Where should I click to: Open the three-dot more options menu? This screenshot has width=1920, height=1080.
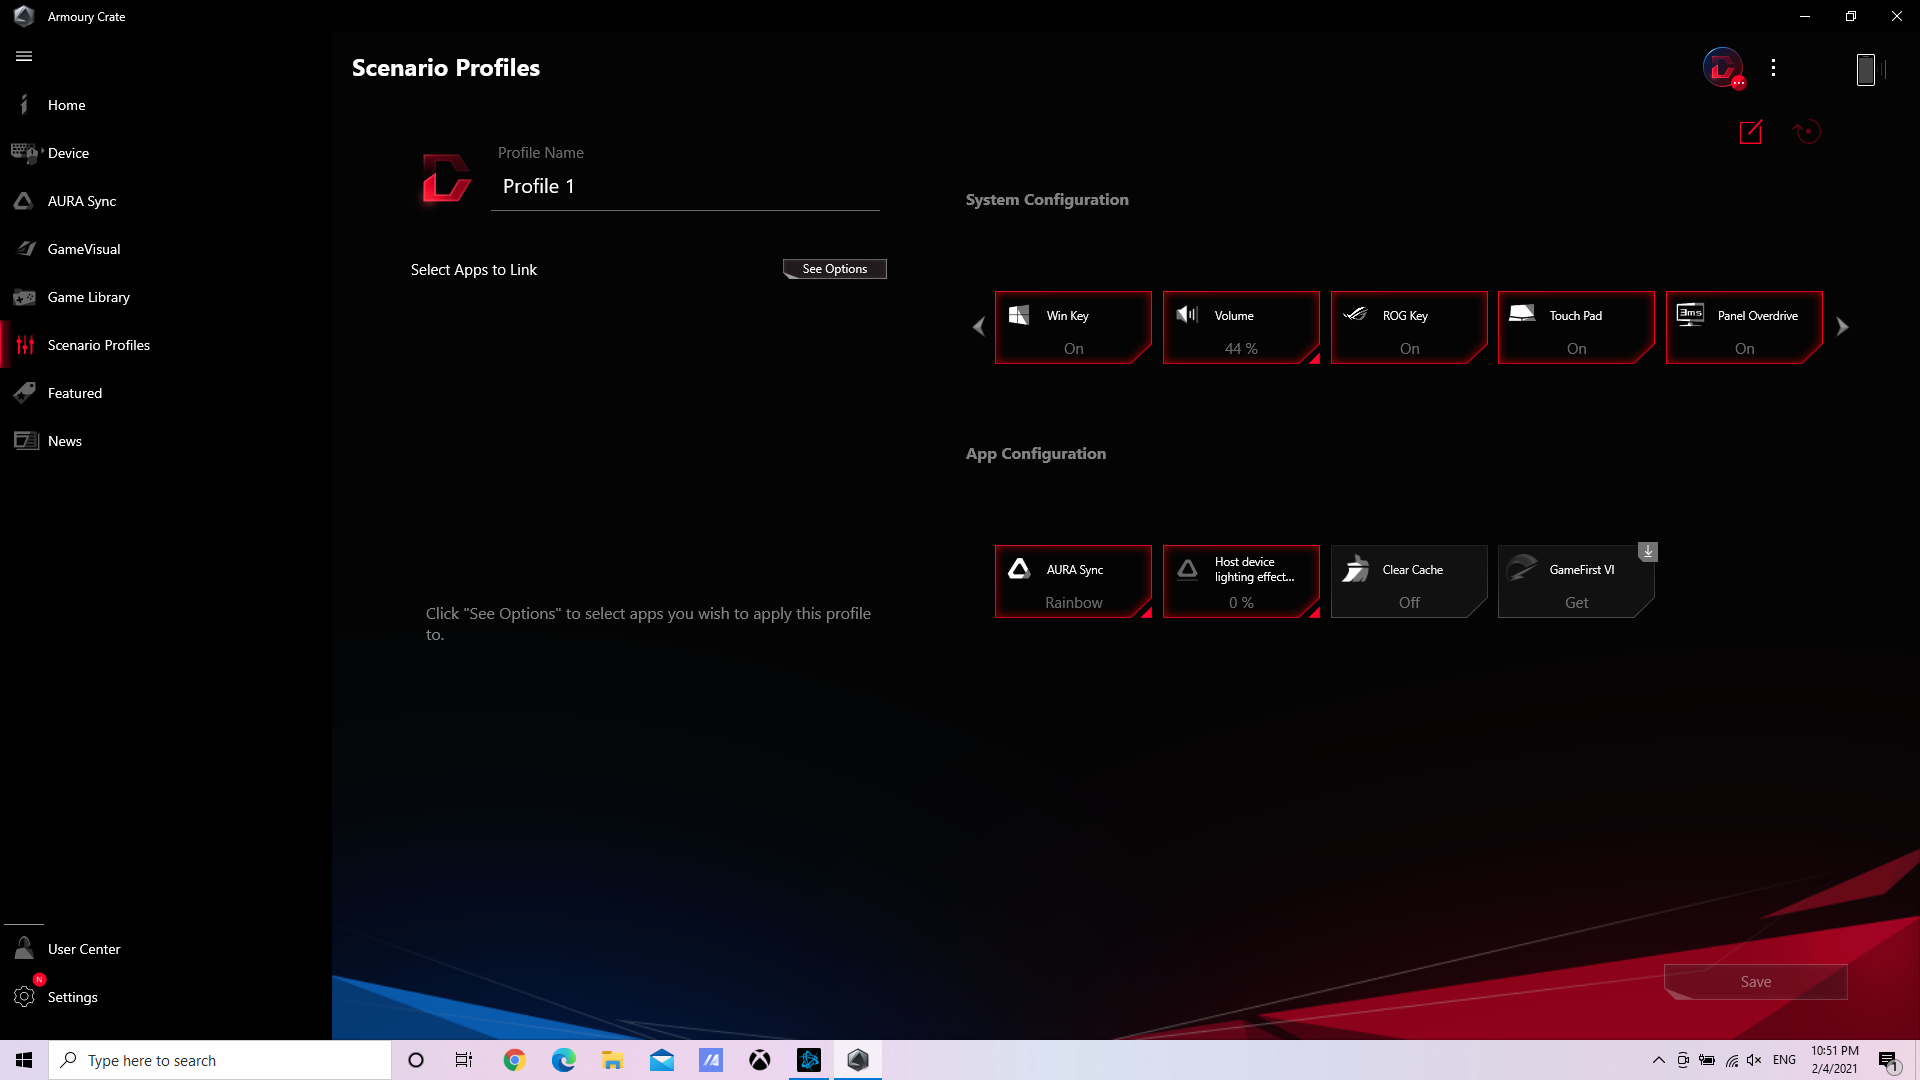coord(1773,68)
